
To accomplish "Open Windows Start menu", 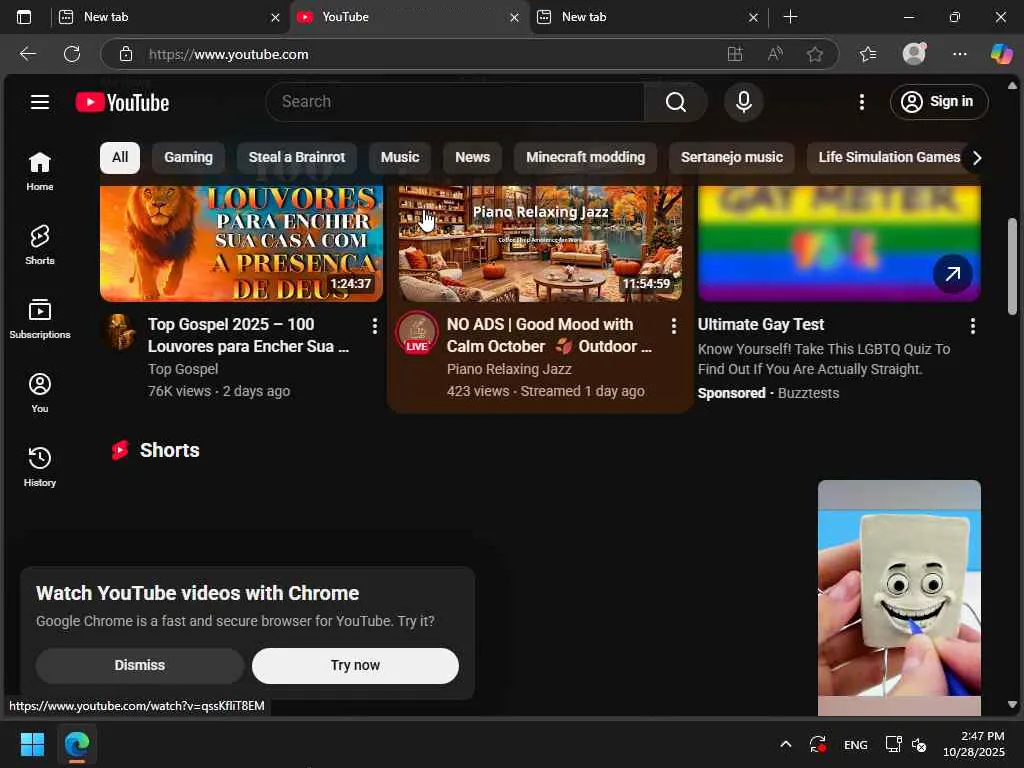I will (32, 744).
